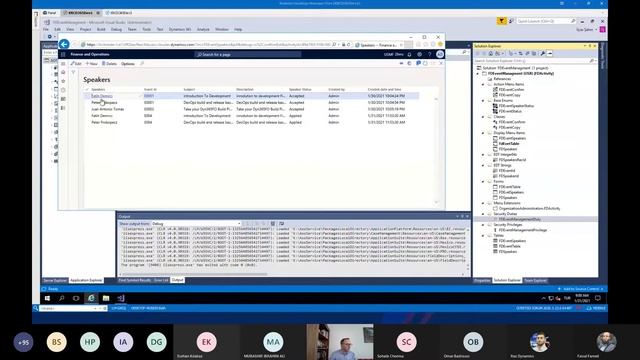Switch to the Properties tab
This screenshot has width=640, height=360.
482,280
